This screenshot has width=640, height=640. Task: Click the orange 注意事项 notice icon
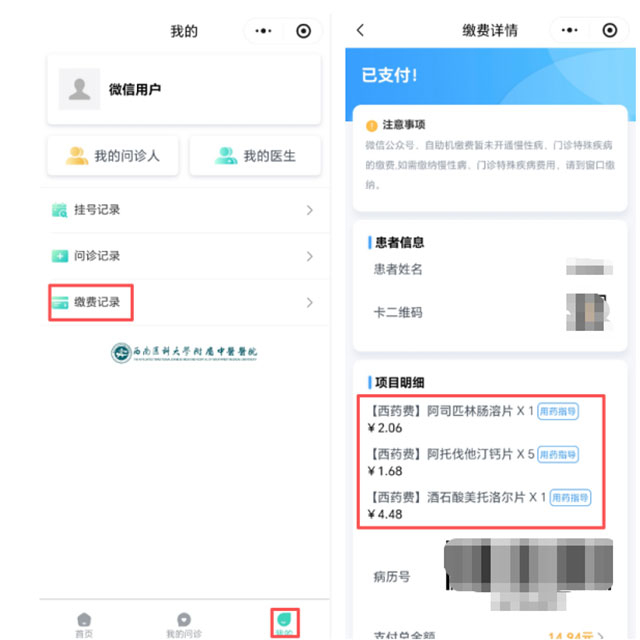point(372,125)
